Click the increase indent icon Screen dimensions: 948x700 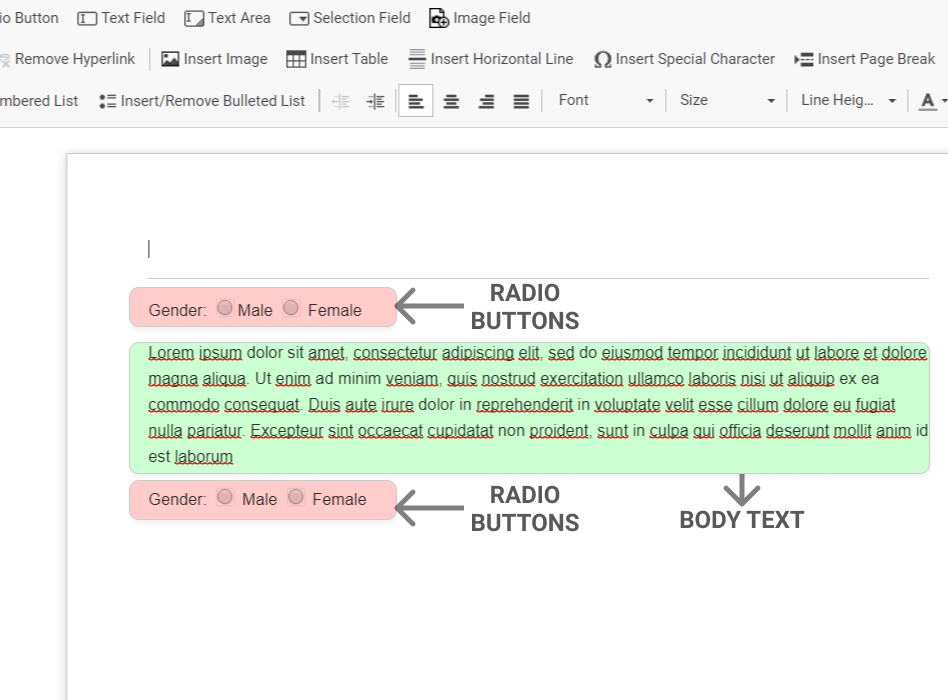coord(375,101)
